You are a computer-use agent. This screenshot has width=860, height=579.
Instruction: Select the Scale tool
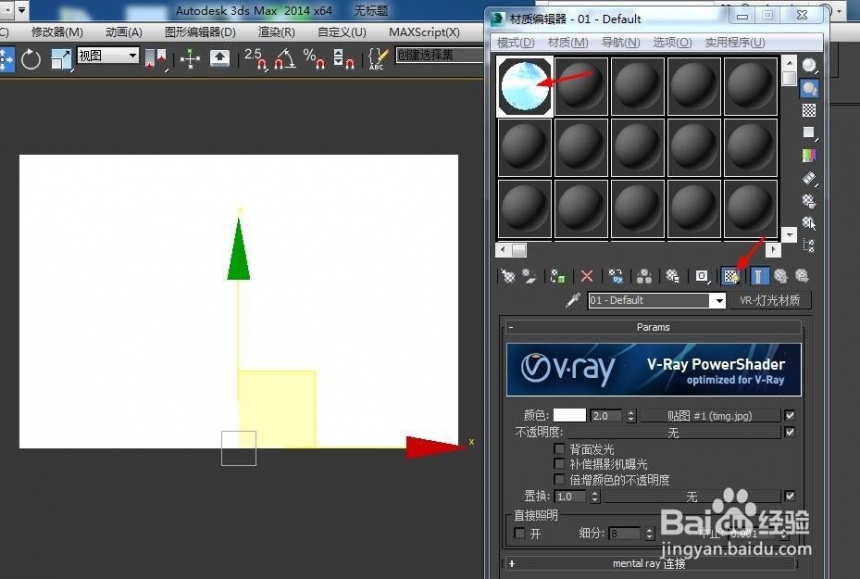tap(61, 59)
